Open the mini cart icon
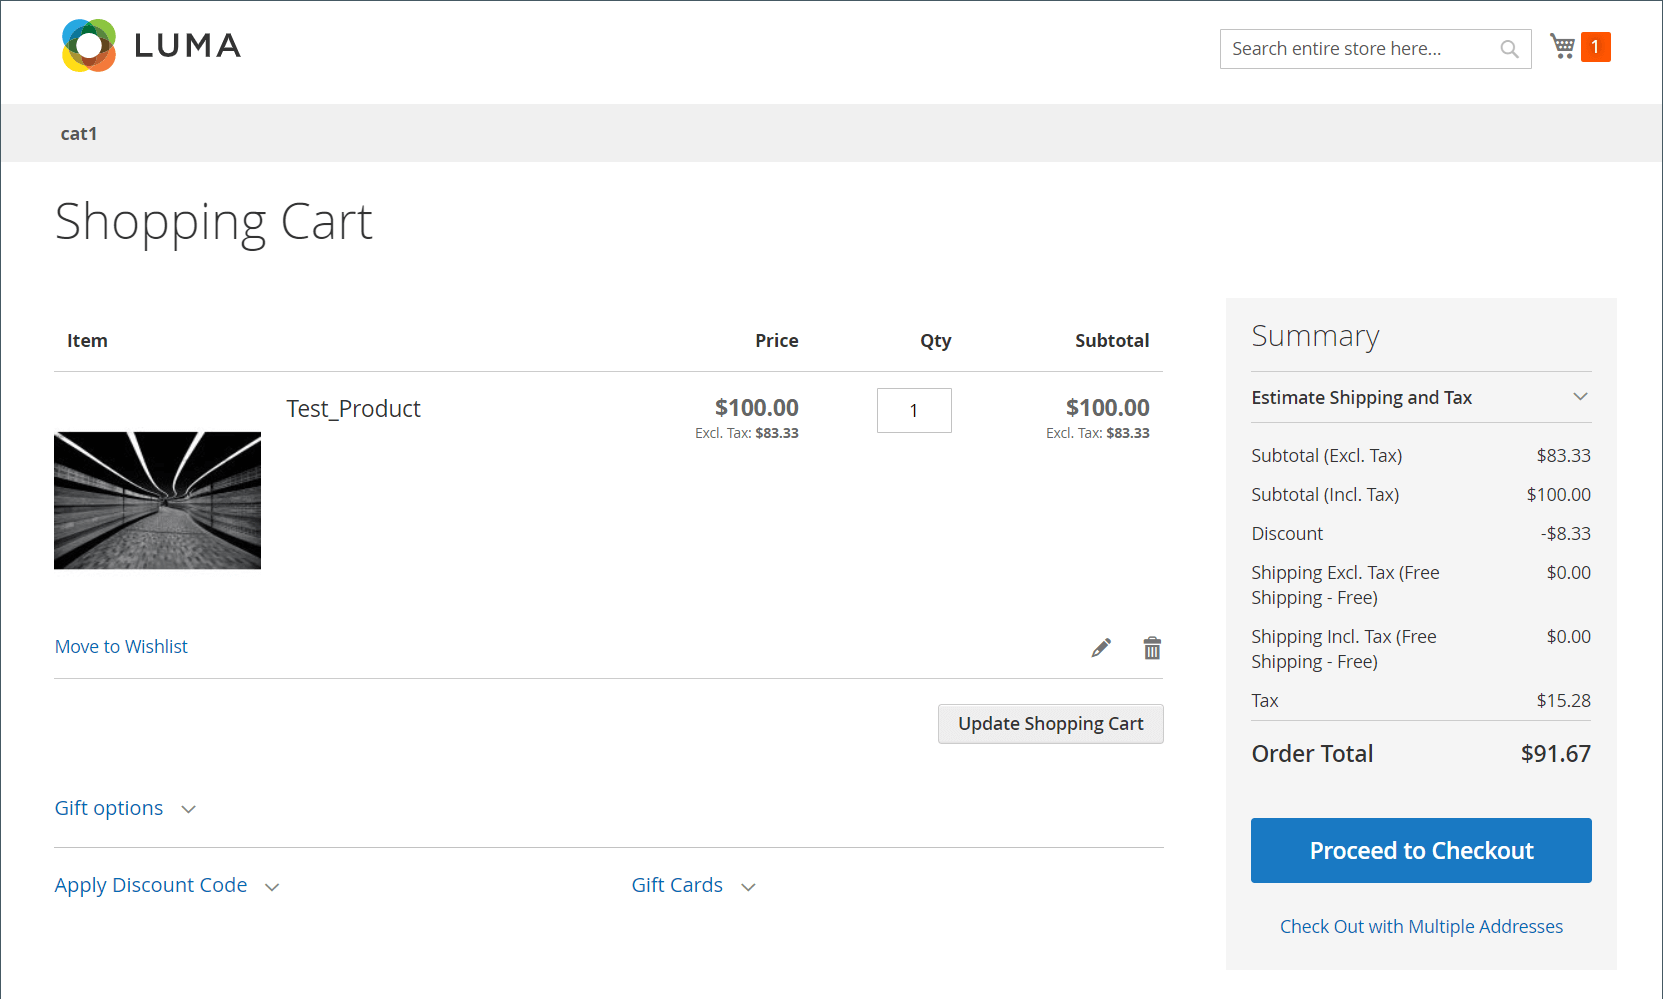The image size is (1663, 999). pyautogui.click(x=1562, y=47)
